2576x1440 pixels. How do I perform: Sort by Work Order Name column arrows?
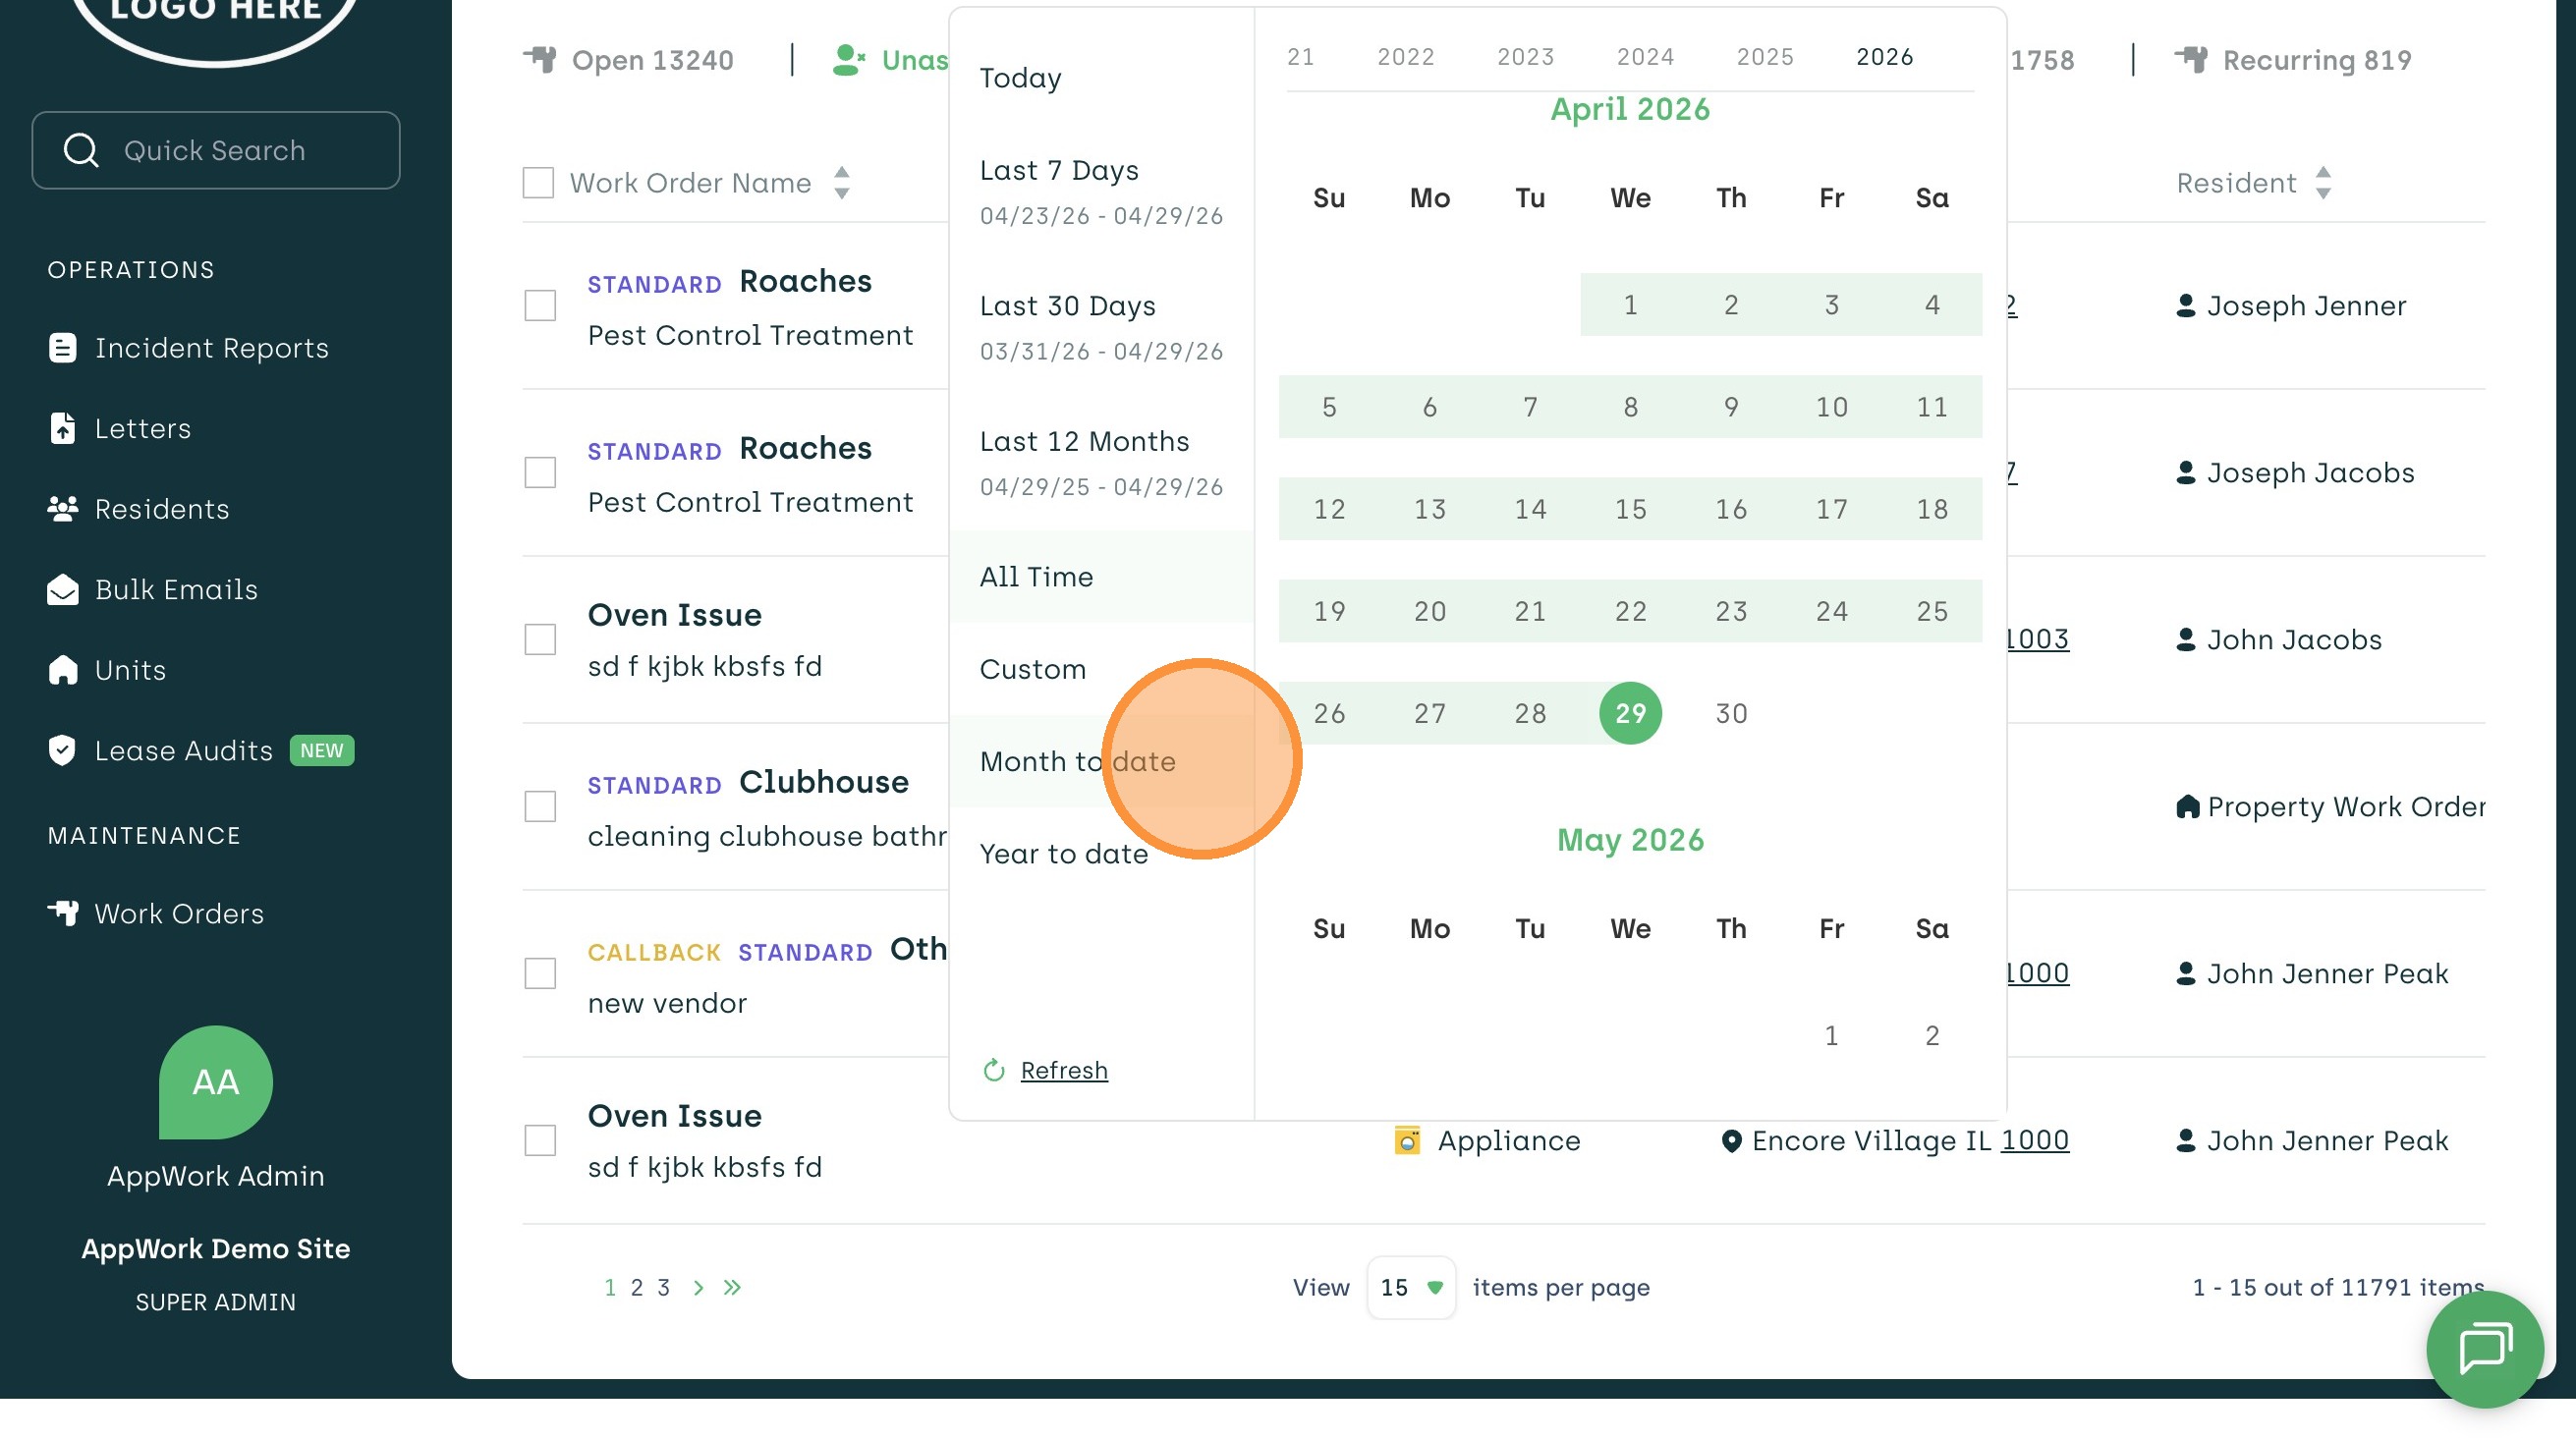click(x=842, y=183)
